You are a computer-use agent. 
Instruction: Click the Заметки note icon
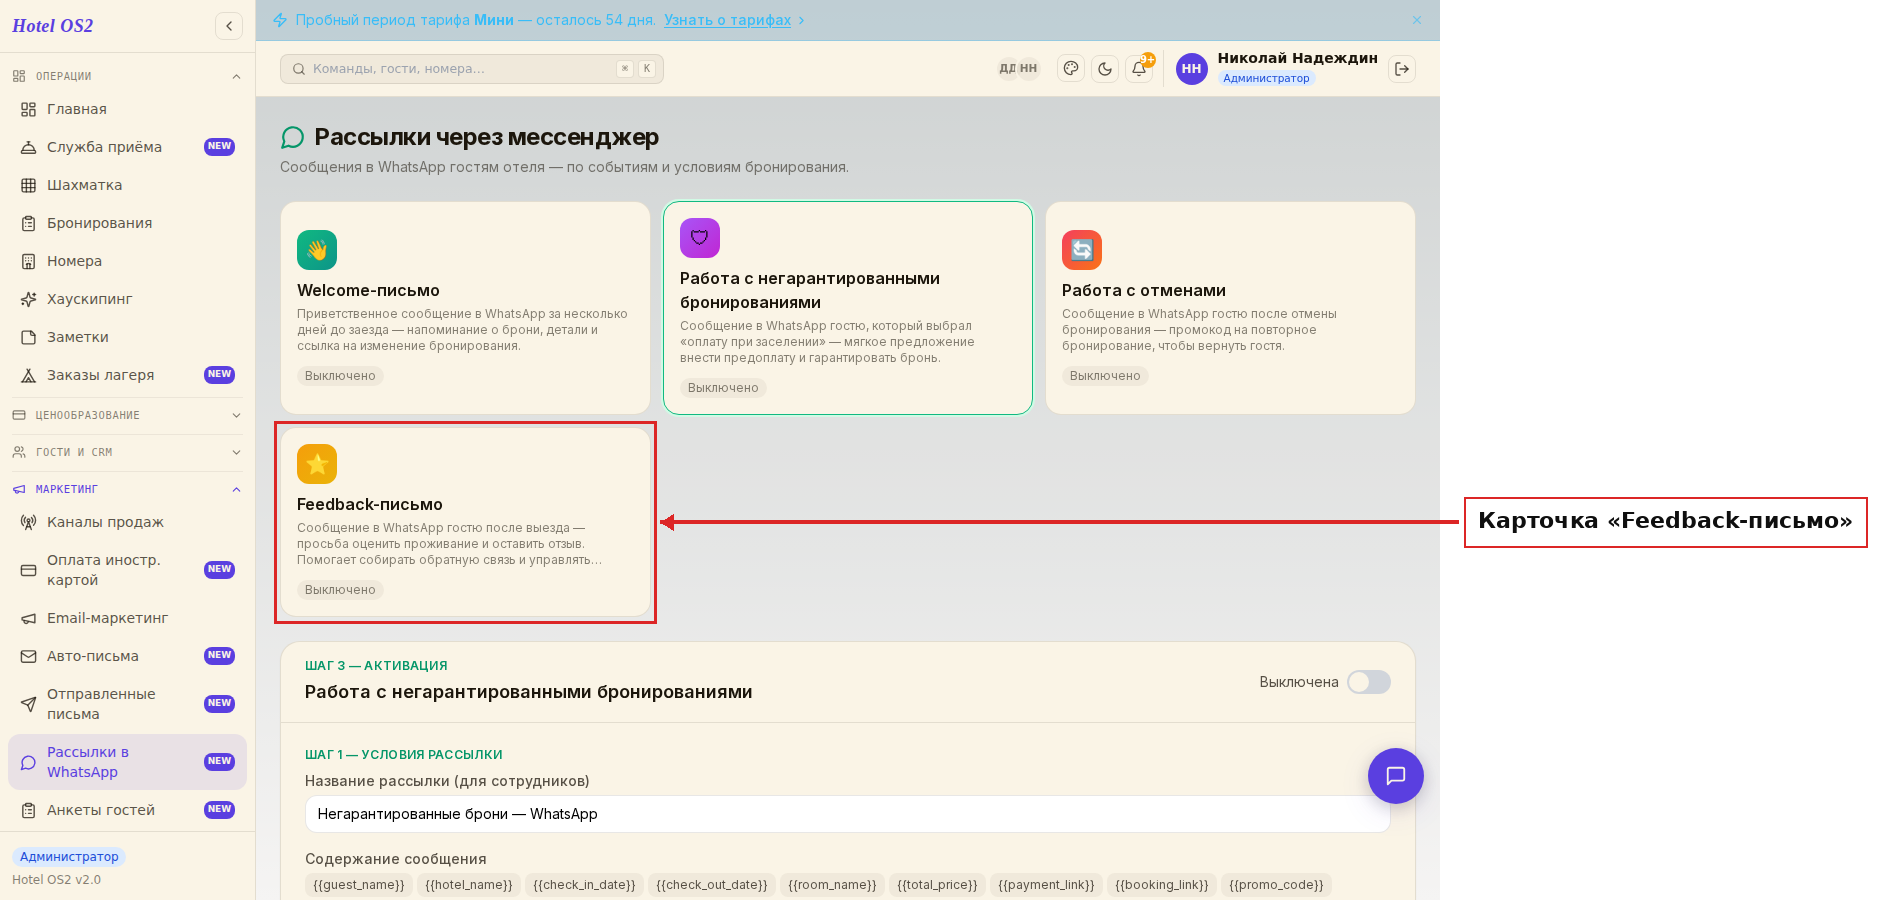click(x=29, y=337)
